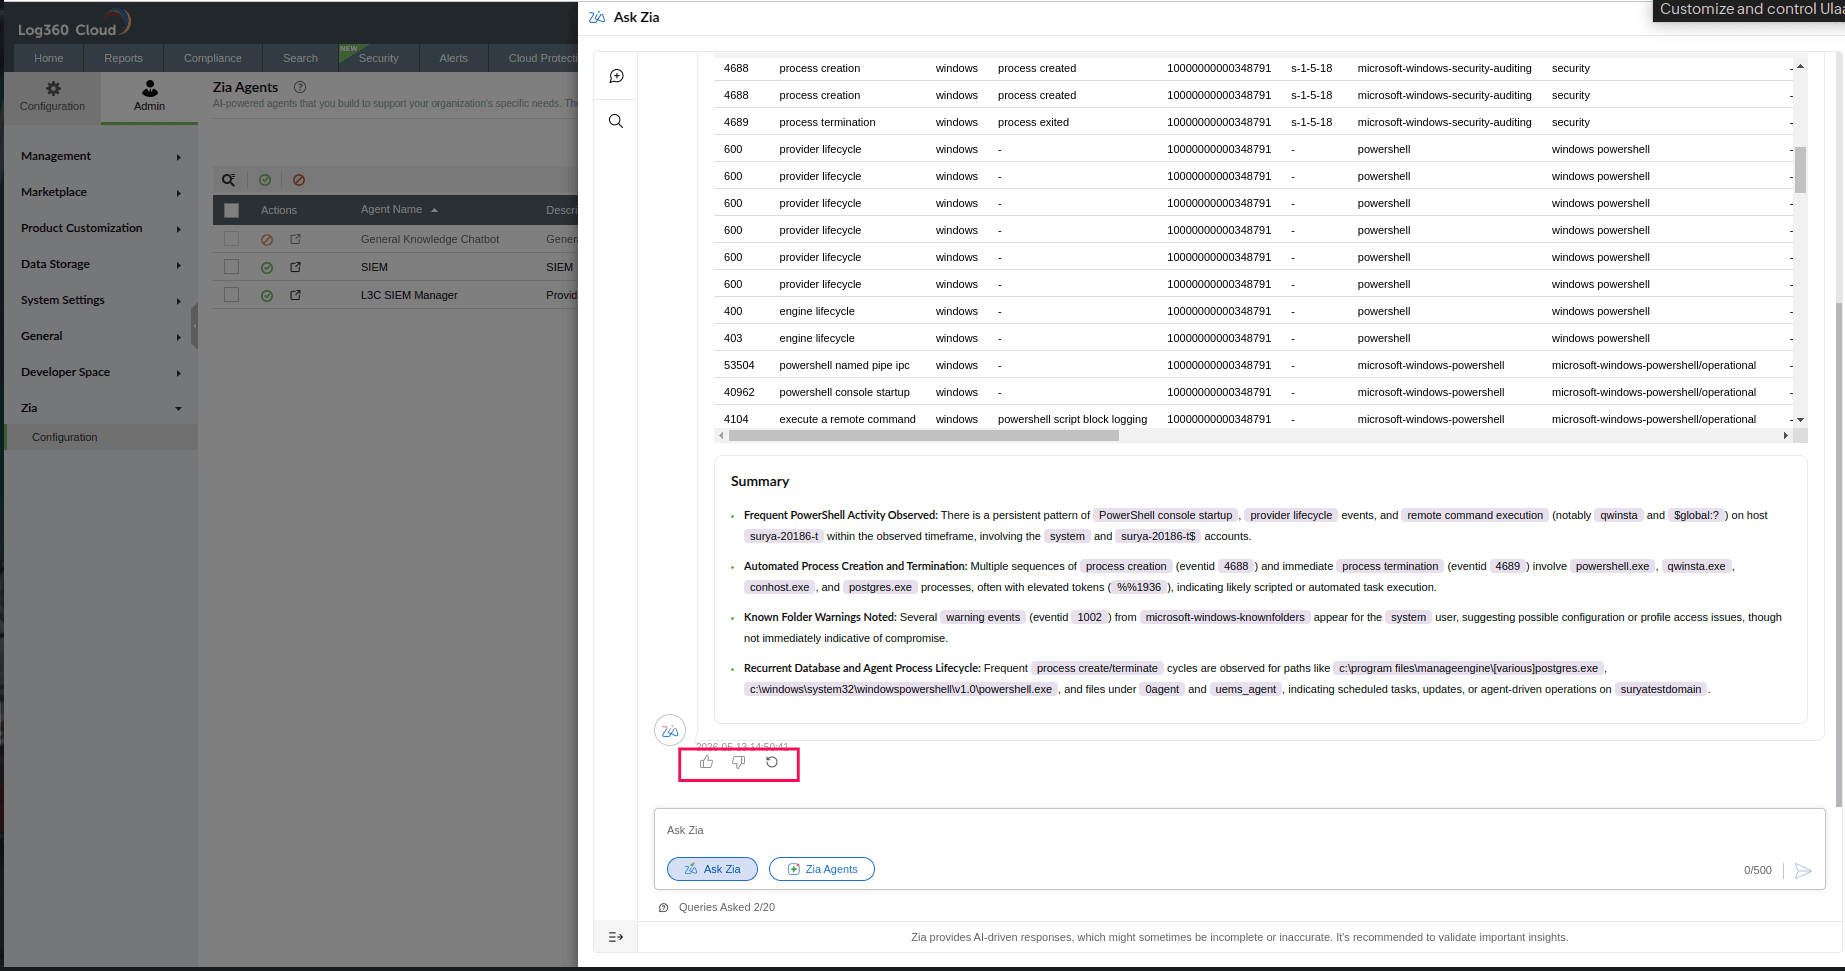Image resolution: width=1845 pixels, height=971 pixels.
Task: Regenerate Zia's response
Action: pyautogui.click(x=772, y=762)
